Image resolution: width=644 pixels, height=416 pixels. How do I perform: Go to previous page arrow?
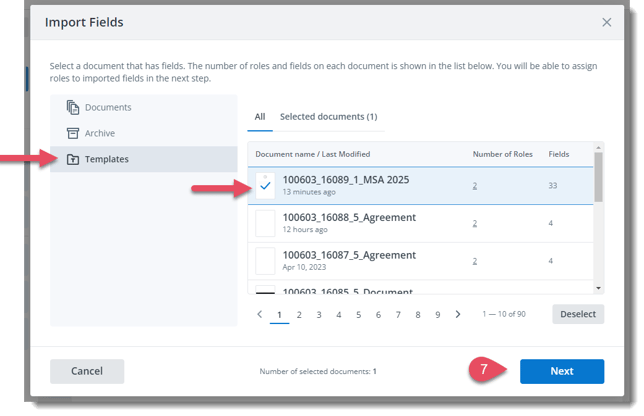pyautogui.click(x=260, y=315)
